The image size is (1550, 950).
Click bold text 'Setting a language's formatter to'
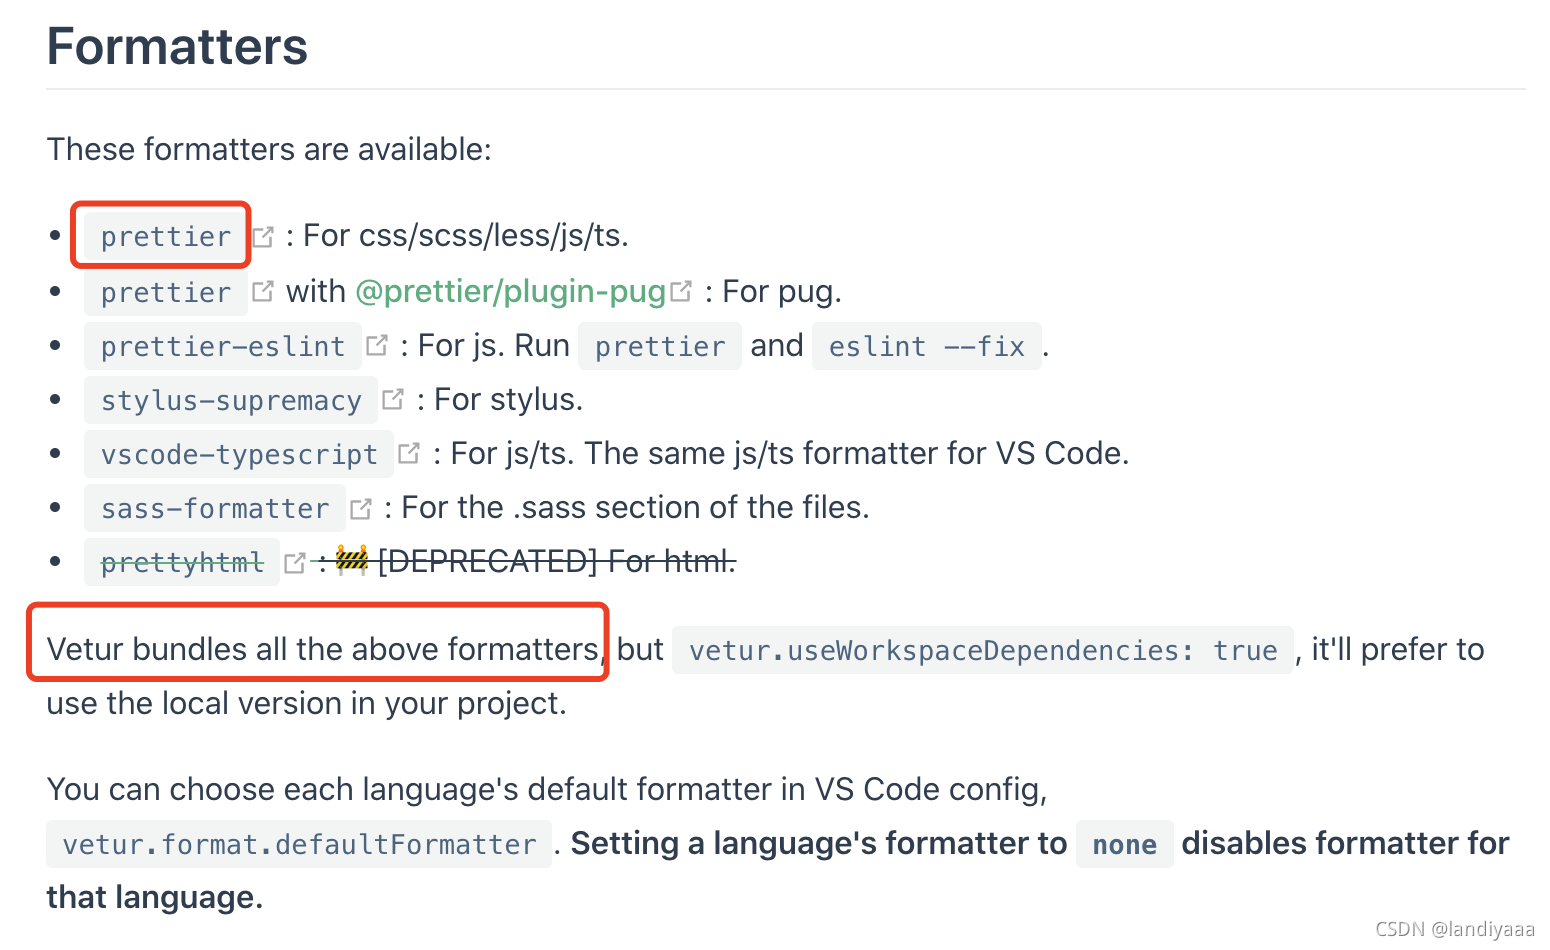point(819,843)
